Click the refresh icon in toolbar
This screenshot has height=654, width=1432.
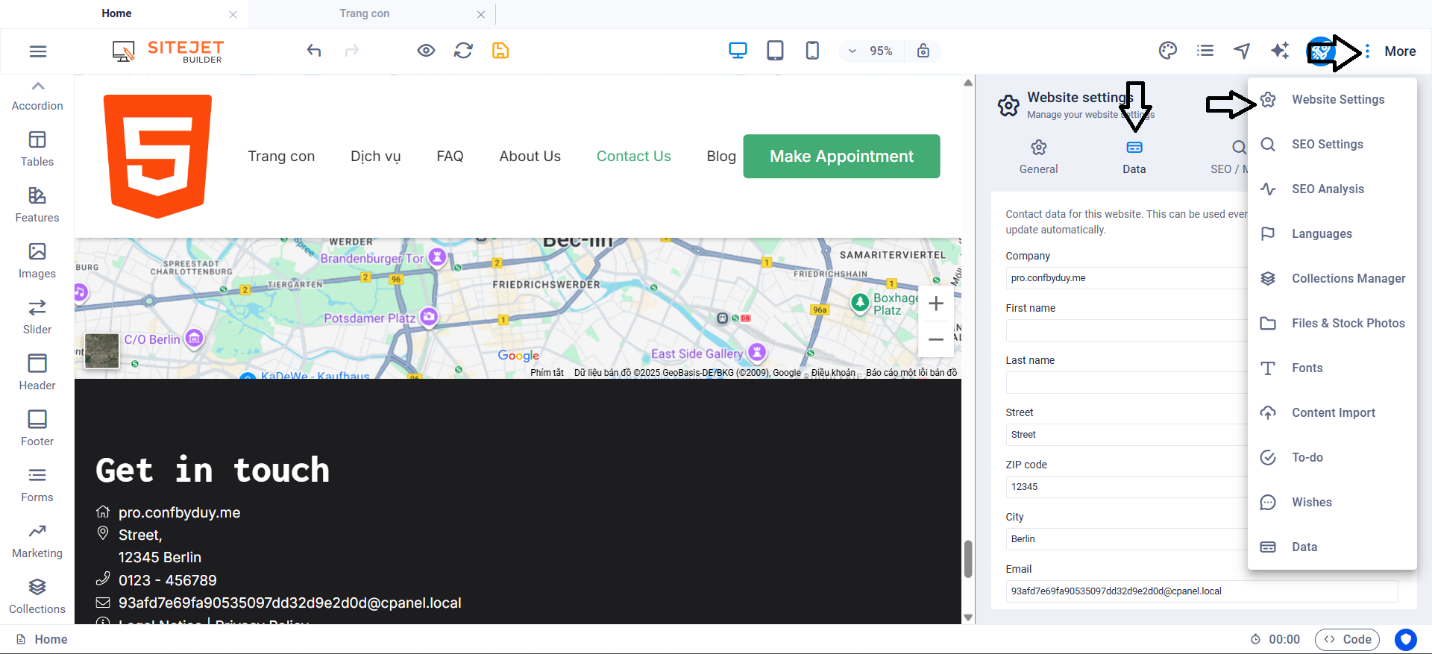click(x=463, y=51)
